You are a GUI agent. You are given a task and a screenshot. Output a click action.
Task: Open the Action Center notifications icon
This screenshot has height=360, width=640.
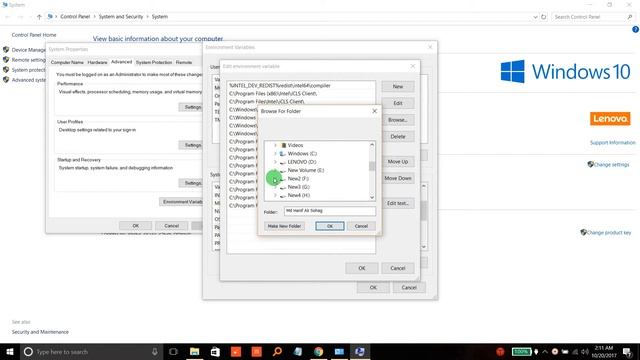[x=628, y=351]
